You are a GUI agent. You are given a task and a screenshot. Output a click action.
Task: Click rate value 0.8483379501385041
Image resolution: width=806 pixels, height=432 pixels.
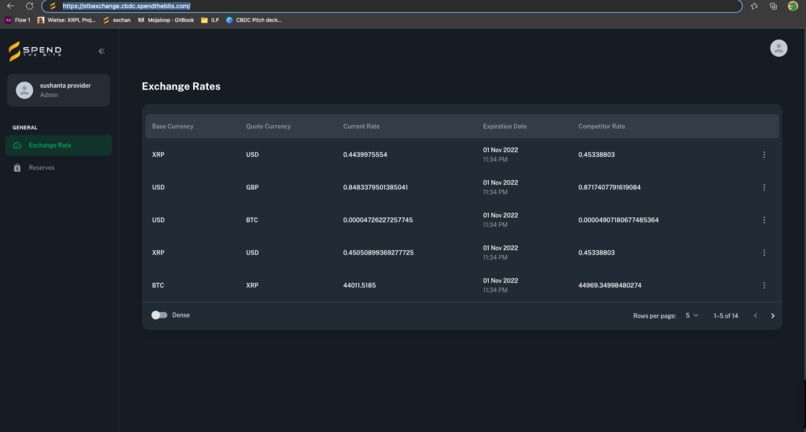click(375, 187)
